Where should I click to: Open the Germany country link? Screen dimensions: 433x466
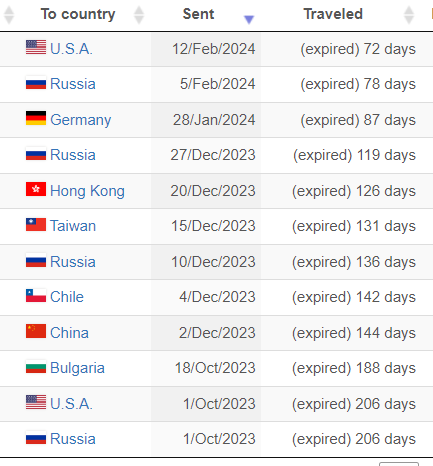[x=80, y=120]
